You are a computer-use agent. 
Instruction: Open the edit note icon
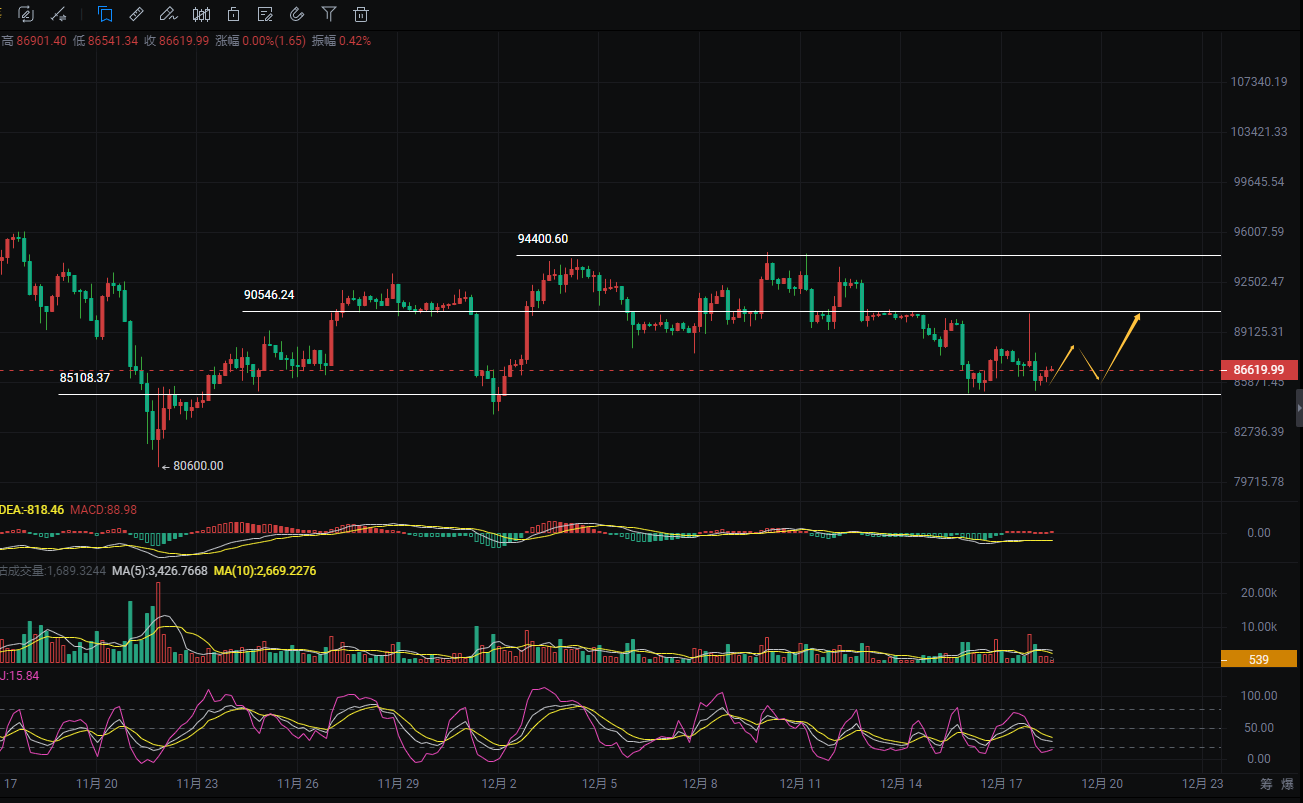tap(265, 14)
